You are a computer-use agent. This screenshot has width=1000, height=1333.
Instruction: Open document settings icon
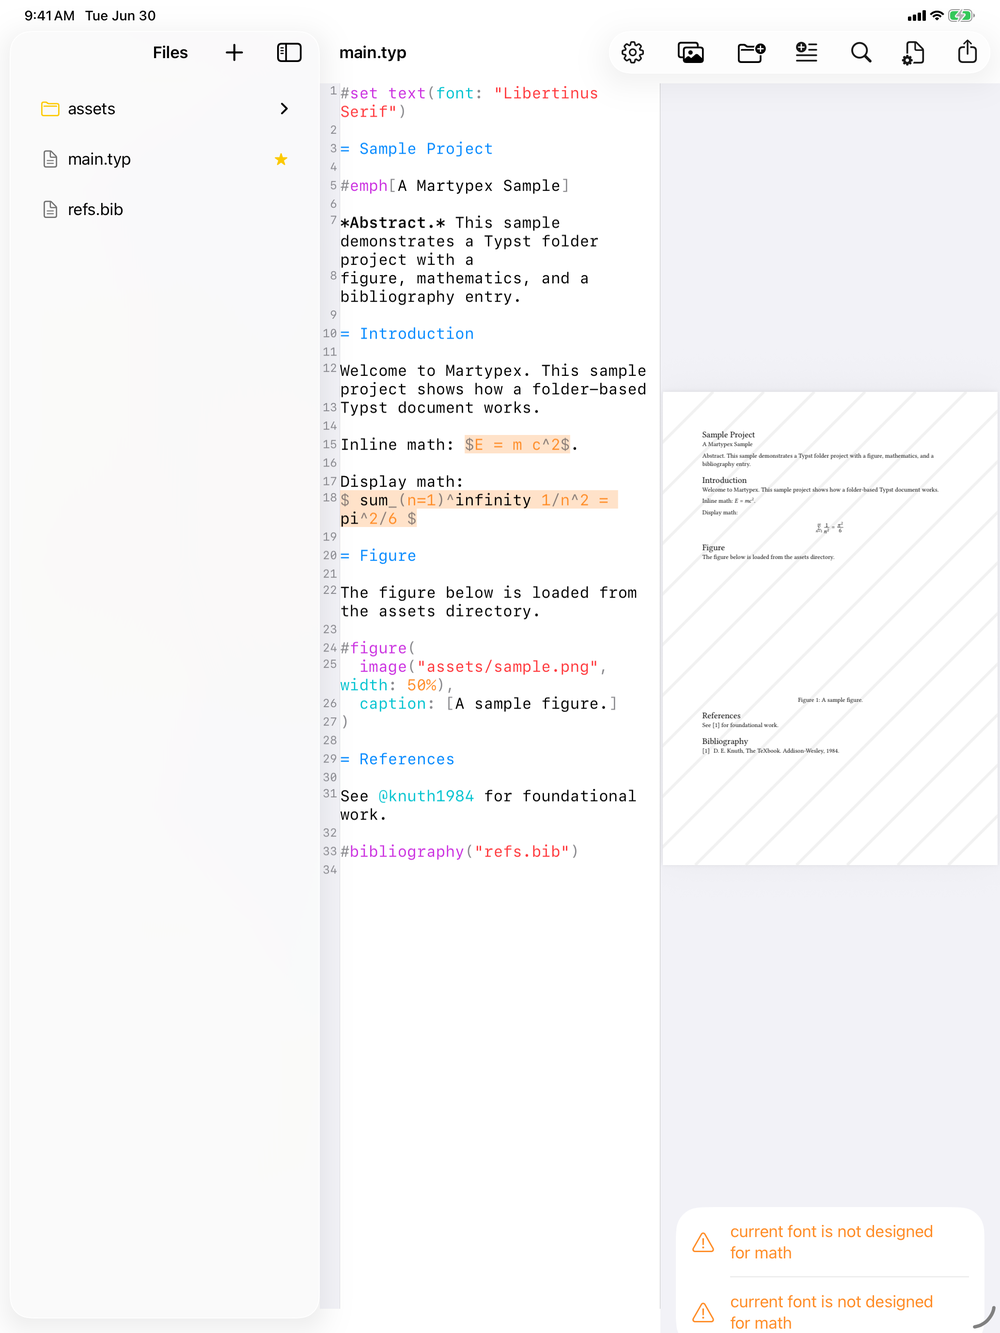[913, 53]
